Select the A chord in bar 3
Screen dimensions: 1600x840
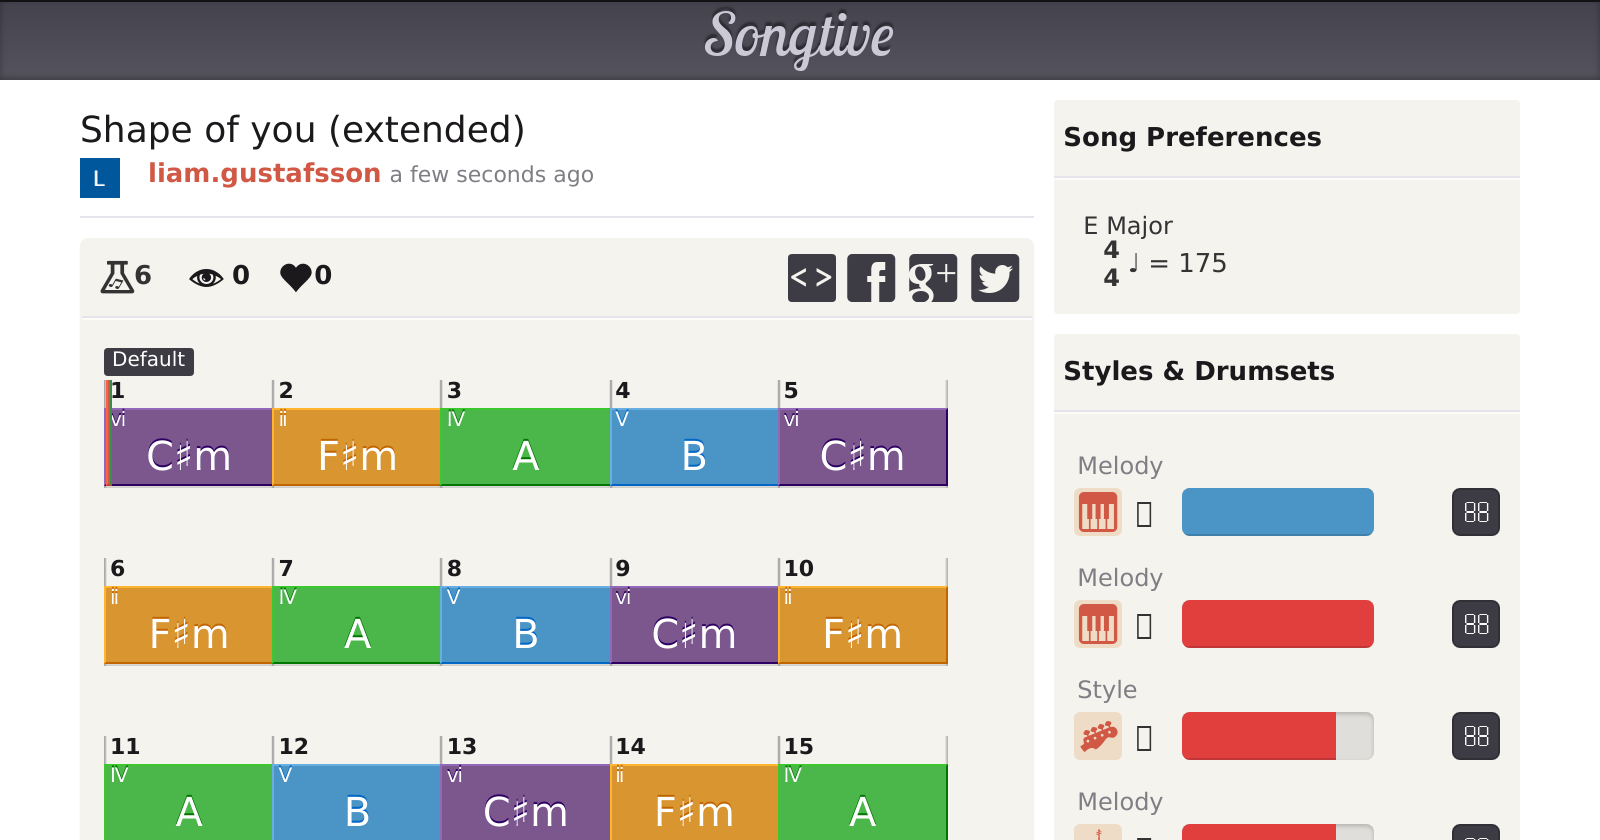(525, 448)
